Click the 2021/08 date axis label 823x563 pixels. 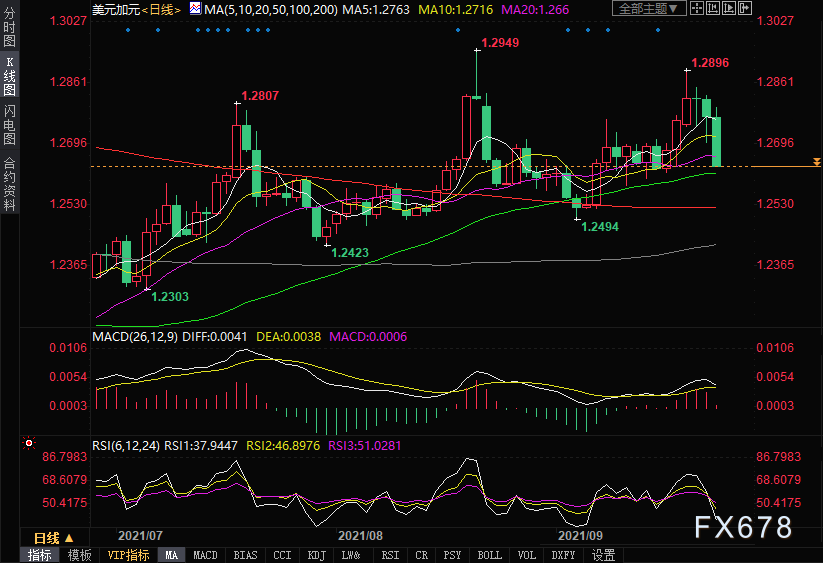coord(360,536)
